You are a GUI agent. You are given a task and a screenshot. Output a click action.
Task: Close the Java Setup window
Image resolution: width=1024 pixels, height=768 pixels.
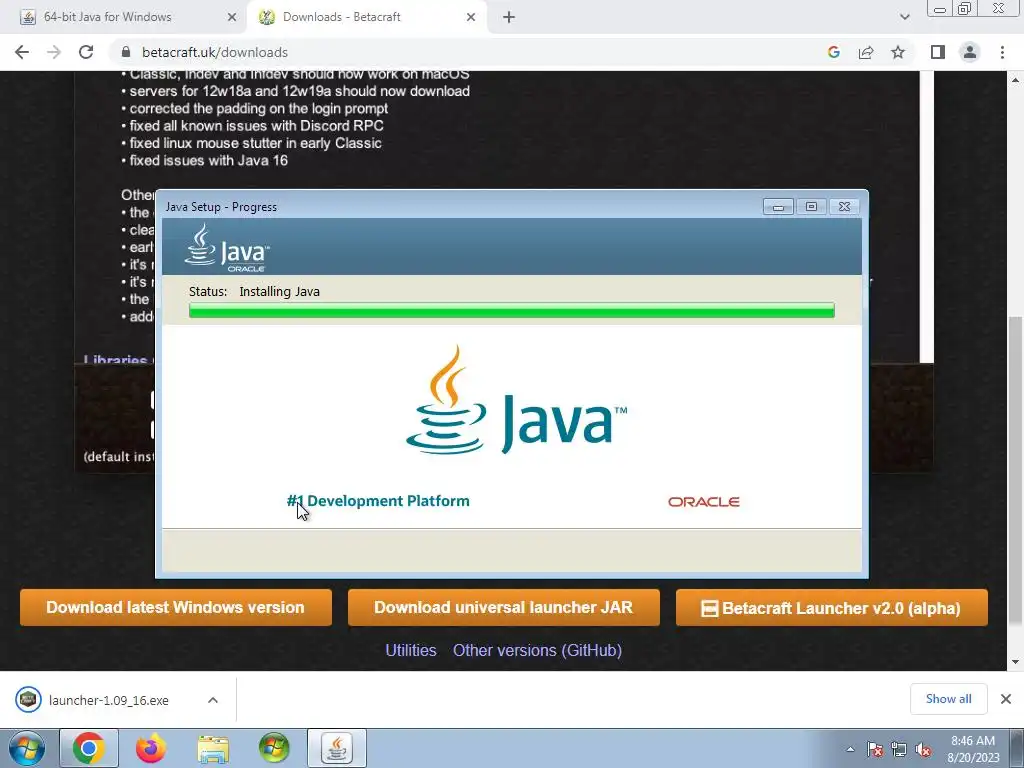pos(844,207)
